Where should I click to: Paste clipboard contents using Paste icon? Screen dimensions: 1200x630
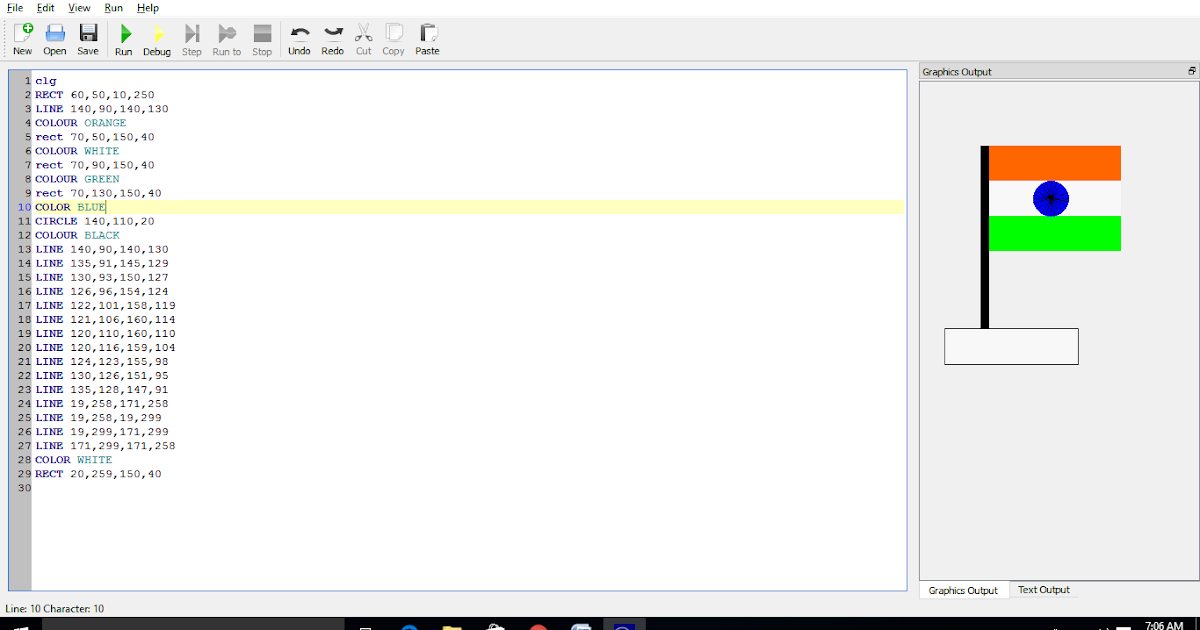(x=427, y=38)
